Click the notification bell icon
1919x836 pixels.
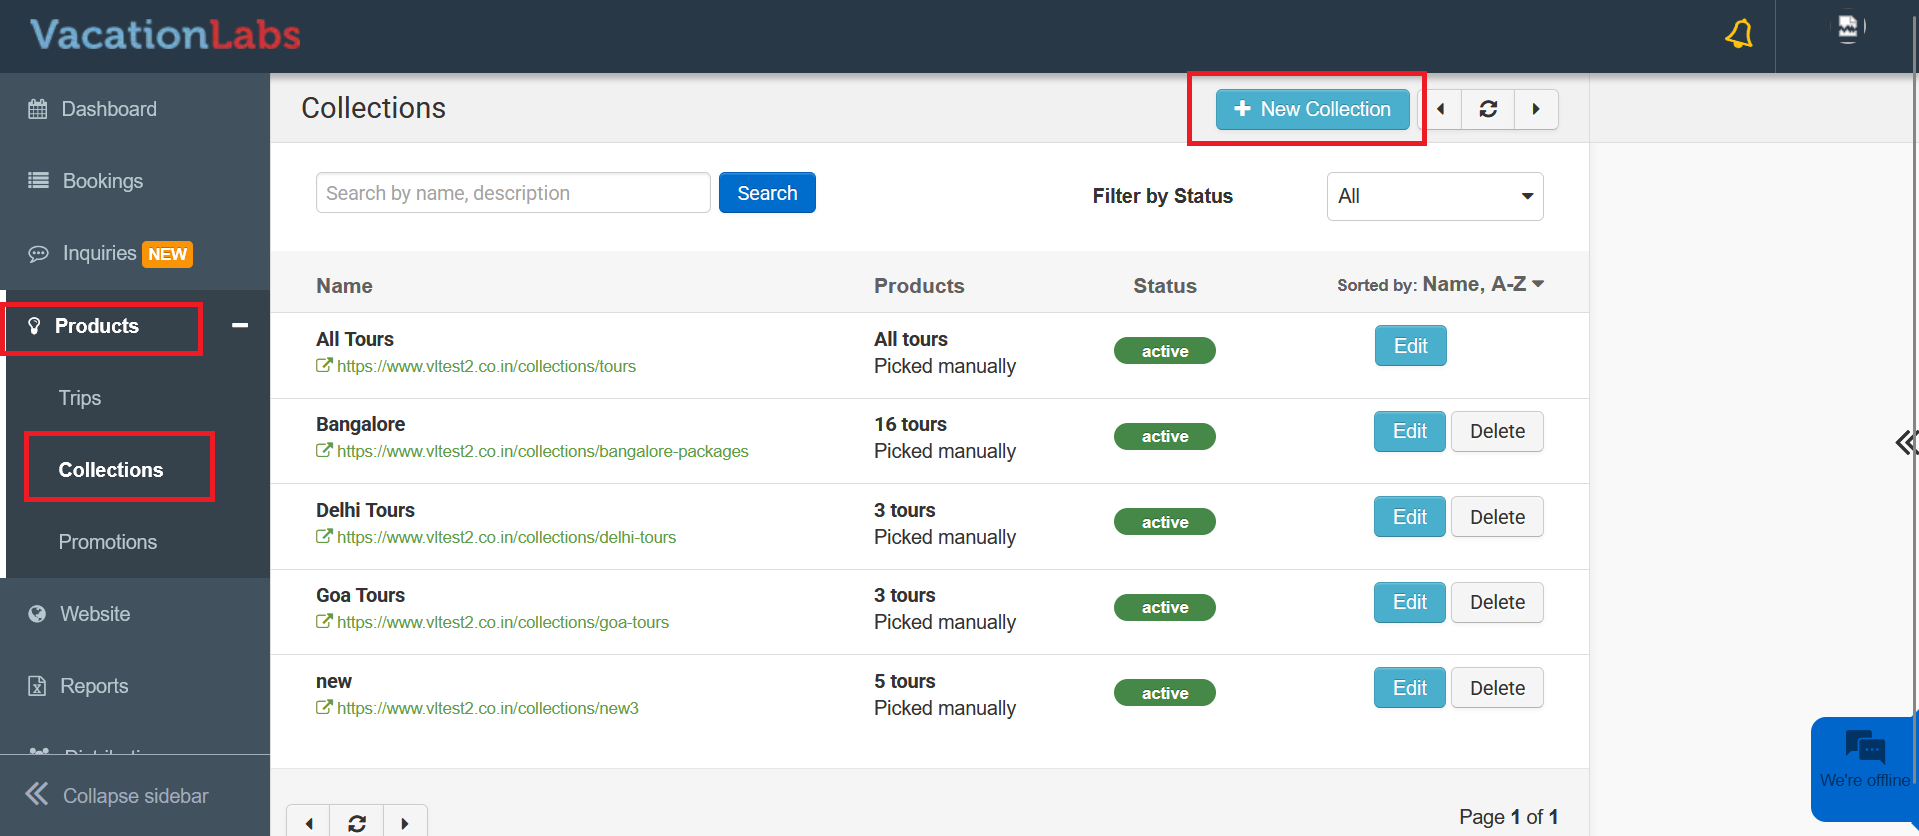click(1739, 35)
